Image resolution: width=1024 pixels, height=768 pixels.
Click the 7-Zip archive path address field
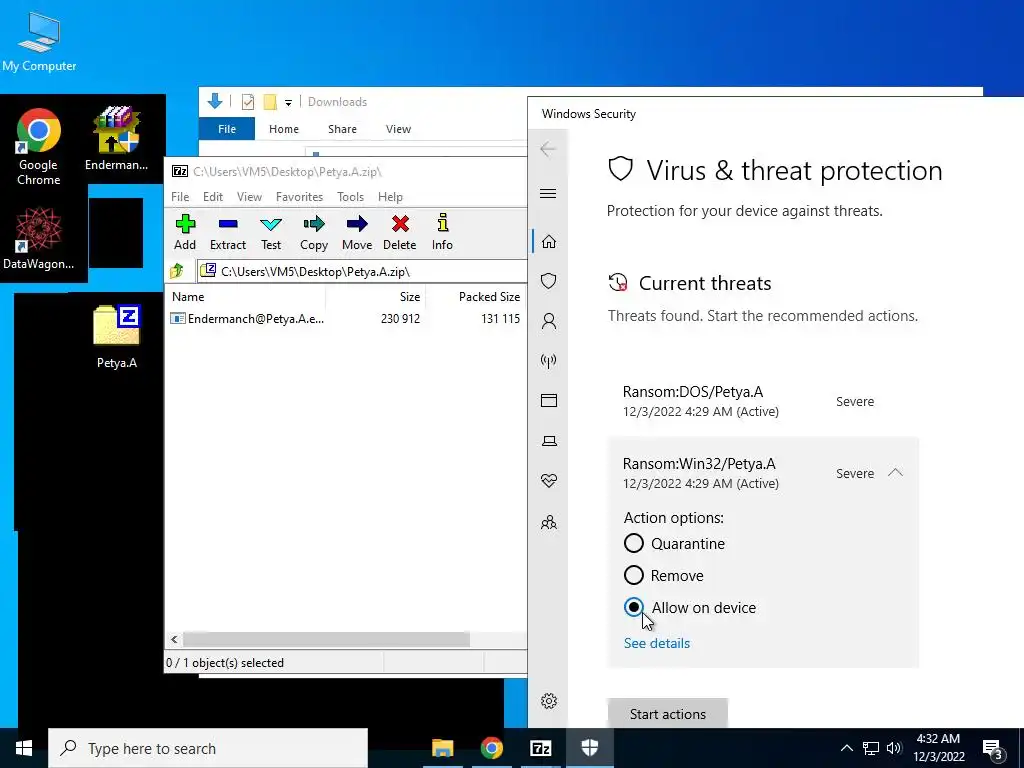pyautogui.click(x=362, y=271)
